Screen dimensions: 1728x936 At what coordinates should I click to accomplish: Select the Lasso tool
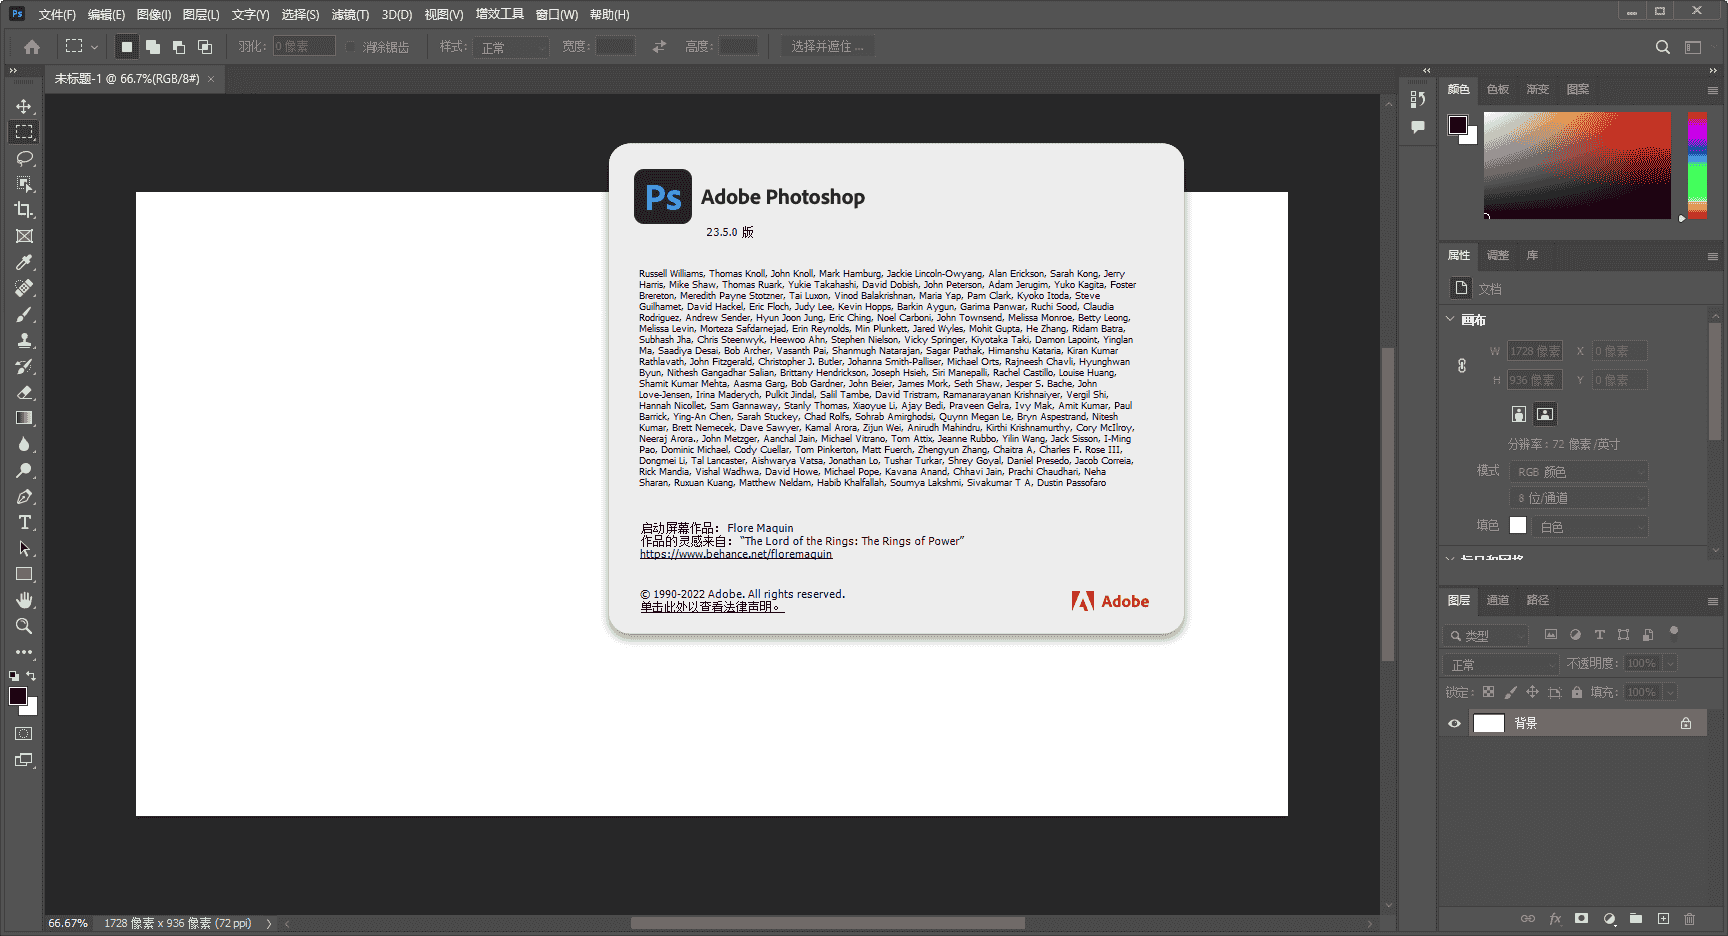24,158
